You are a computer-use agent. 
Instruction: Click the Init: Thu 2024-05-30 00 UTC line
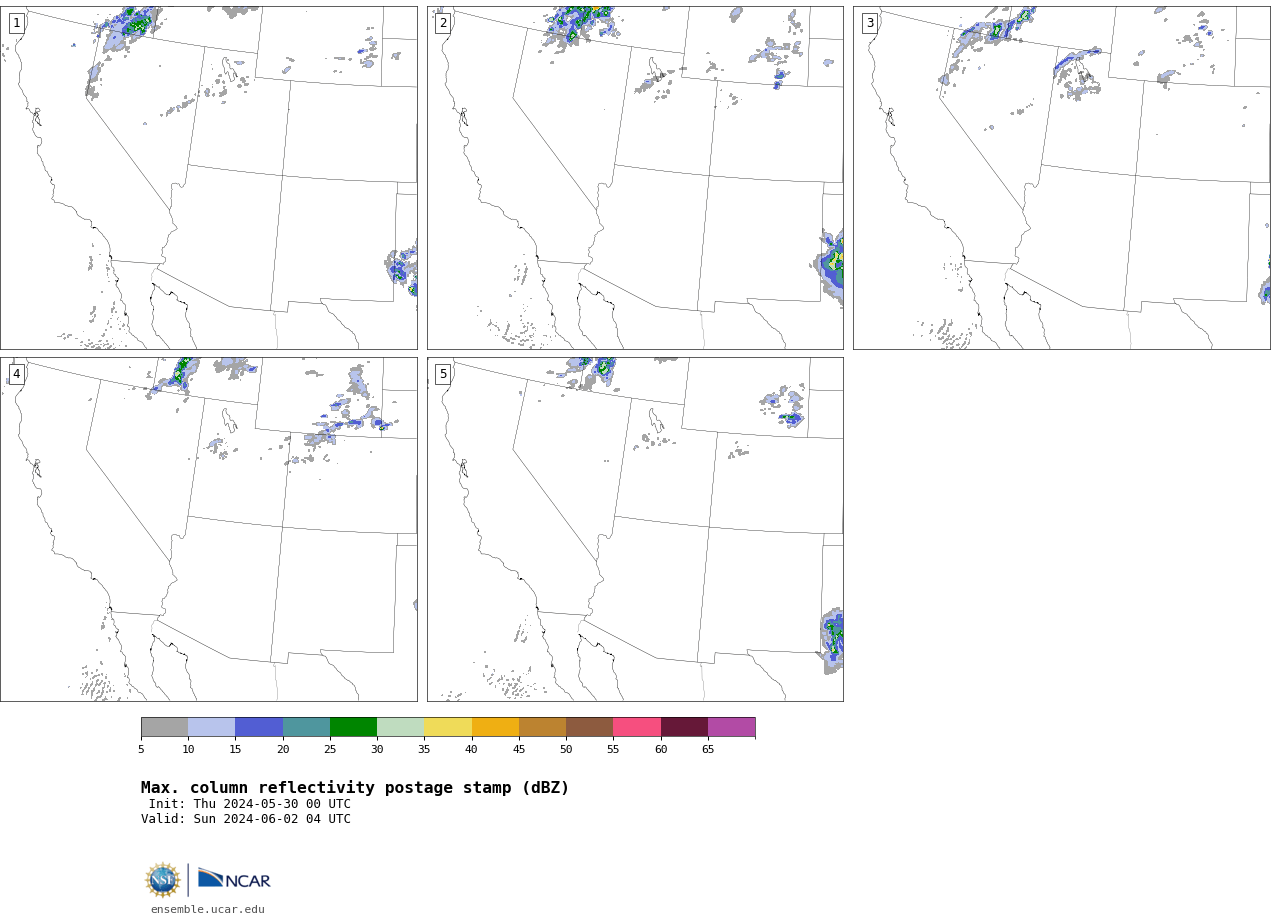[x=250, y=804]
